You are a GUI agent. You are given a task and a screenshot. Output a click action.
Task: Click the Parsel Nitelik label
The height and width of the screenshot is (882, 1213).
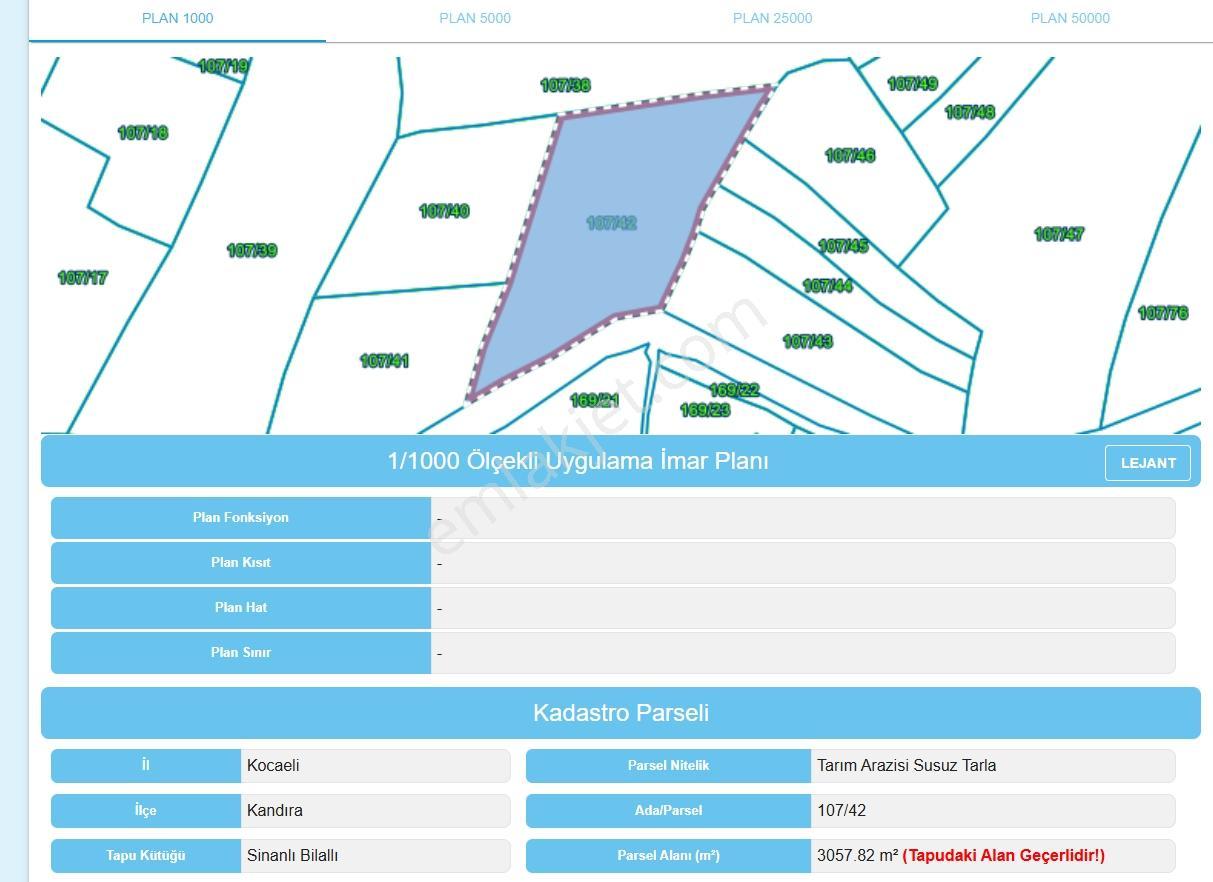pos(668,766)
